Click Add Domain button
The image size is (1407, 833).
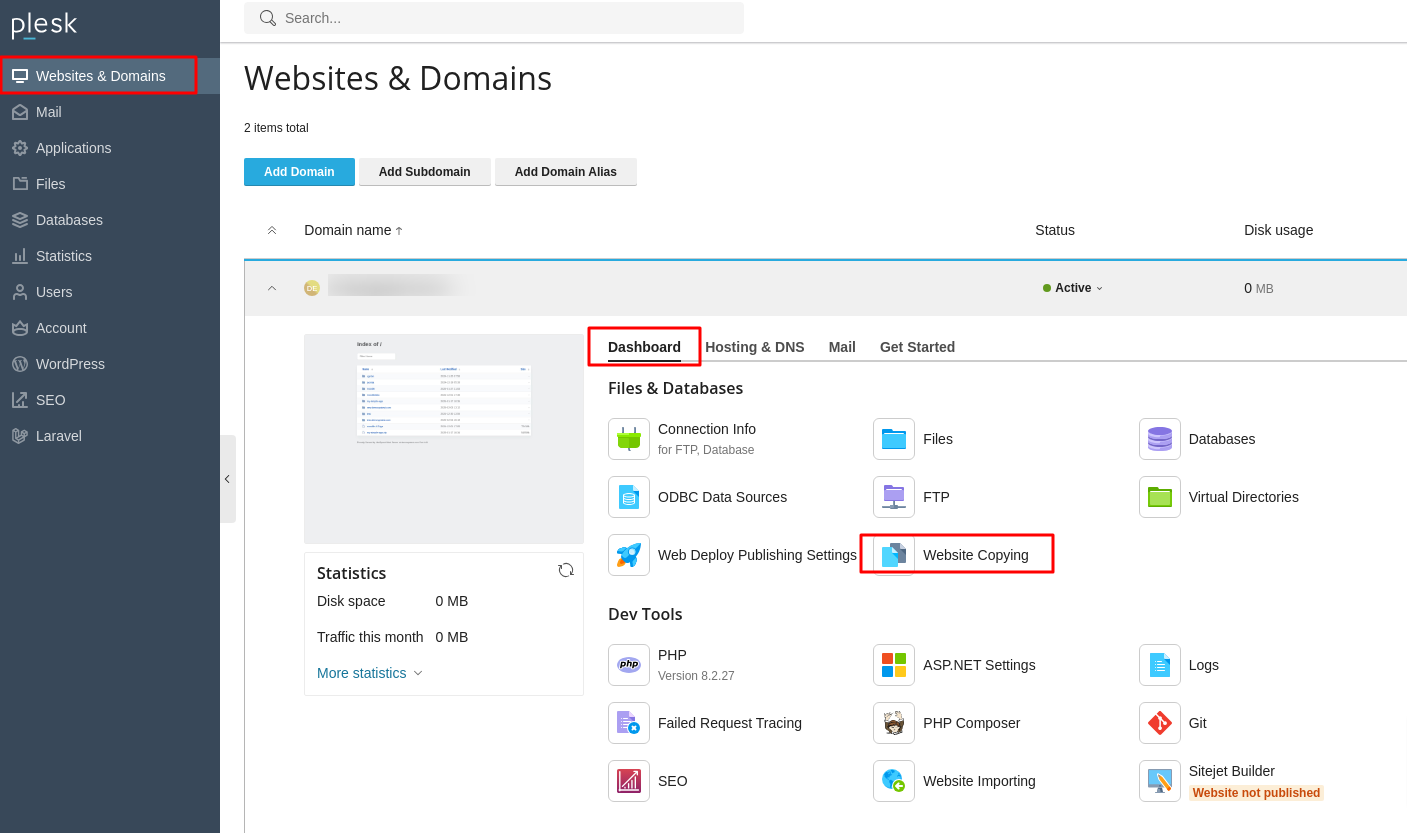(x=299, y=172)
